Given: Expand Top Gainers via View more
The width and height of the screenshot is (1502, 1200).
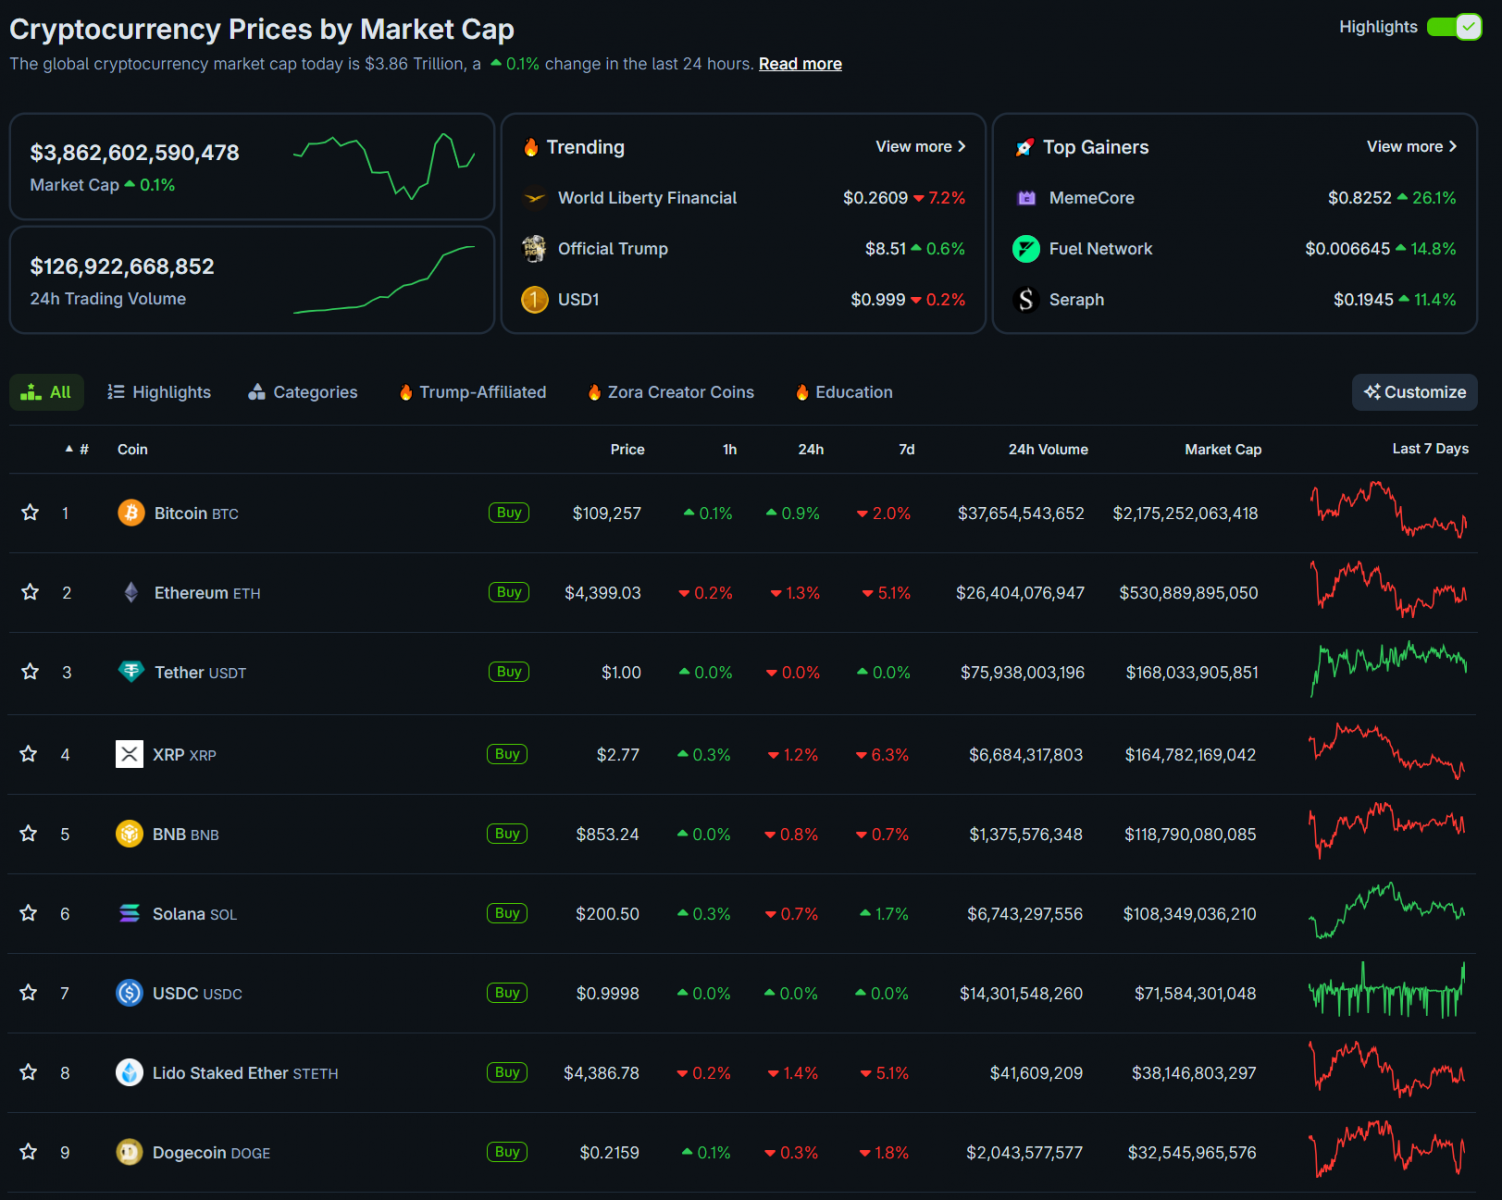Looking at the screenshot, I should [x=1411, y=147].
